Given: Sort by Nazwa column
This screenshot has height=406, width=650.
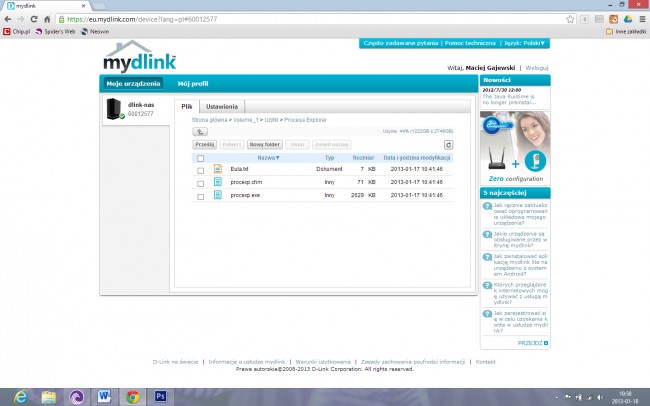Looking at the screenshot, I should pos(268,158).
